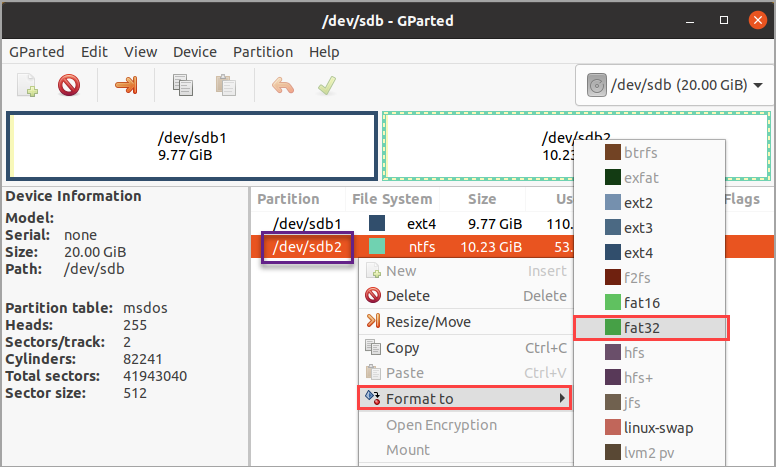Select lvm2 pv in the Format to submenu
Screen dimensions: 776x467
(x=650, y=453)
